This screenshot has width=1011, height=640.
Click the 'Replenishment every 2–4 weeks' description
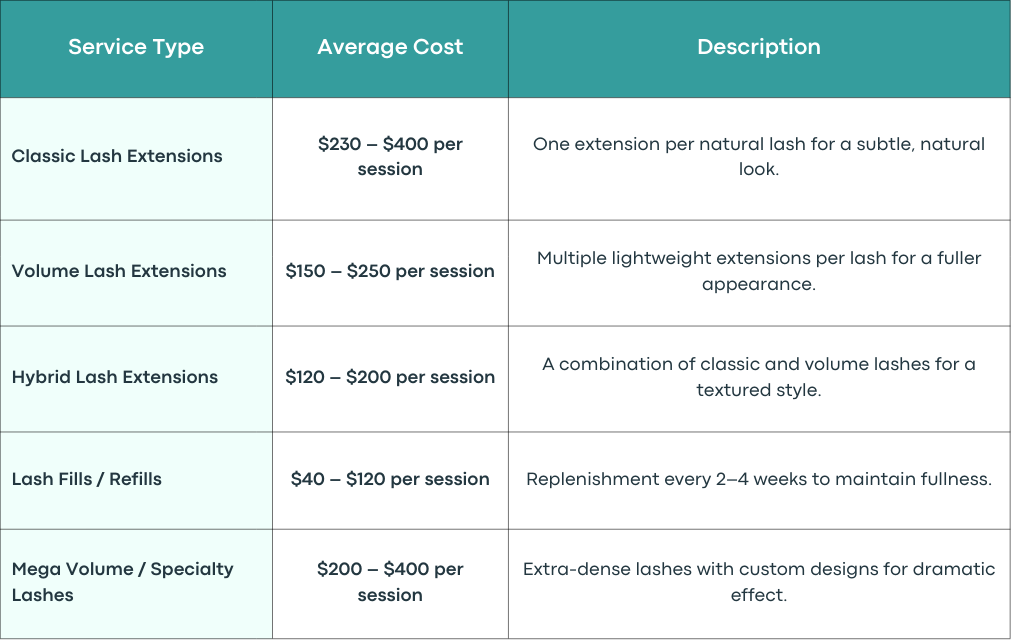pyautogui.click(x=759, y=479)
